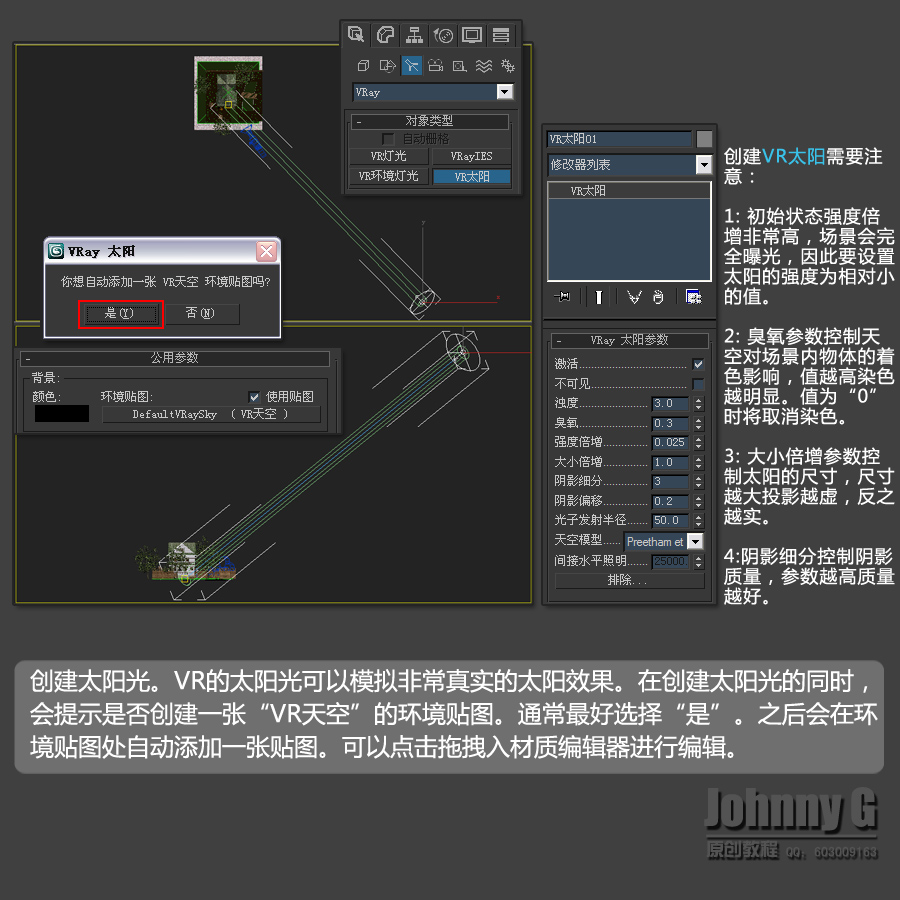The width and height of the screenshot is (900, 900).
Task: Toggle Show End Result icon
Action: tap(599, 297)
